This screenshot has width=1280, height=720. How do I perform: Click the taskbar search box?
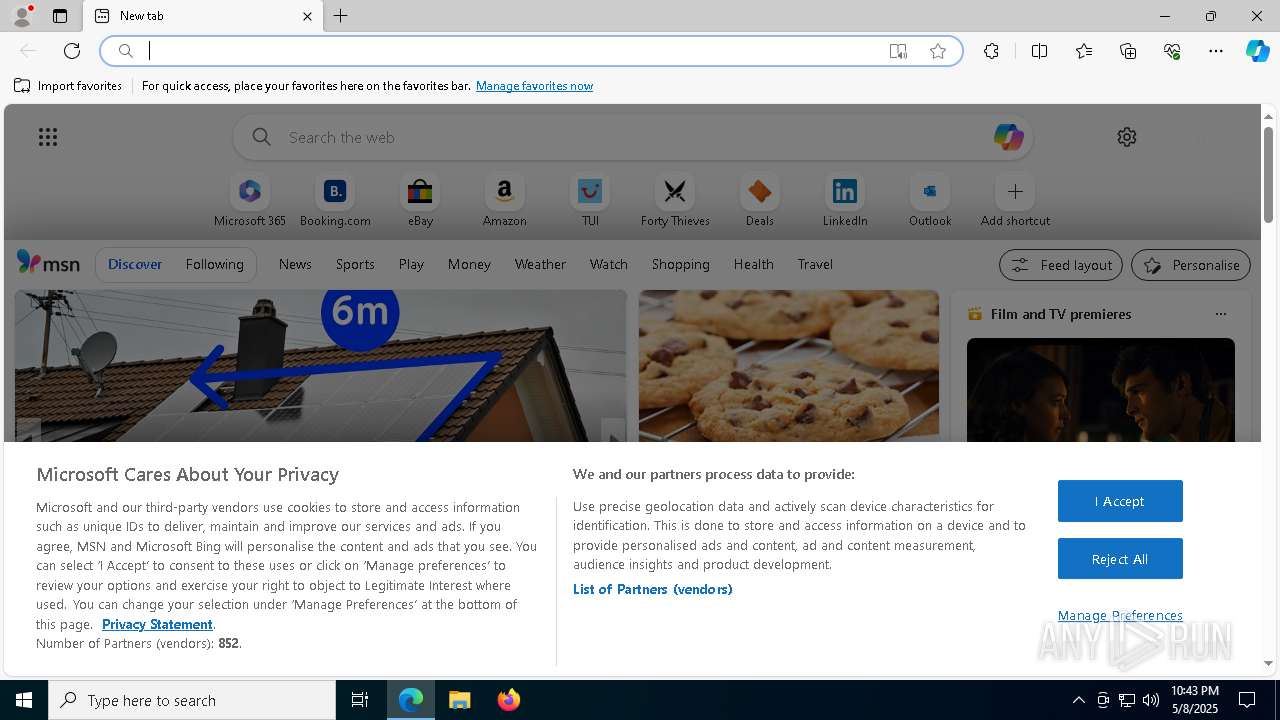point(192,700)
